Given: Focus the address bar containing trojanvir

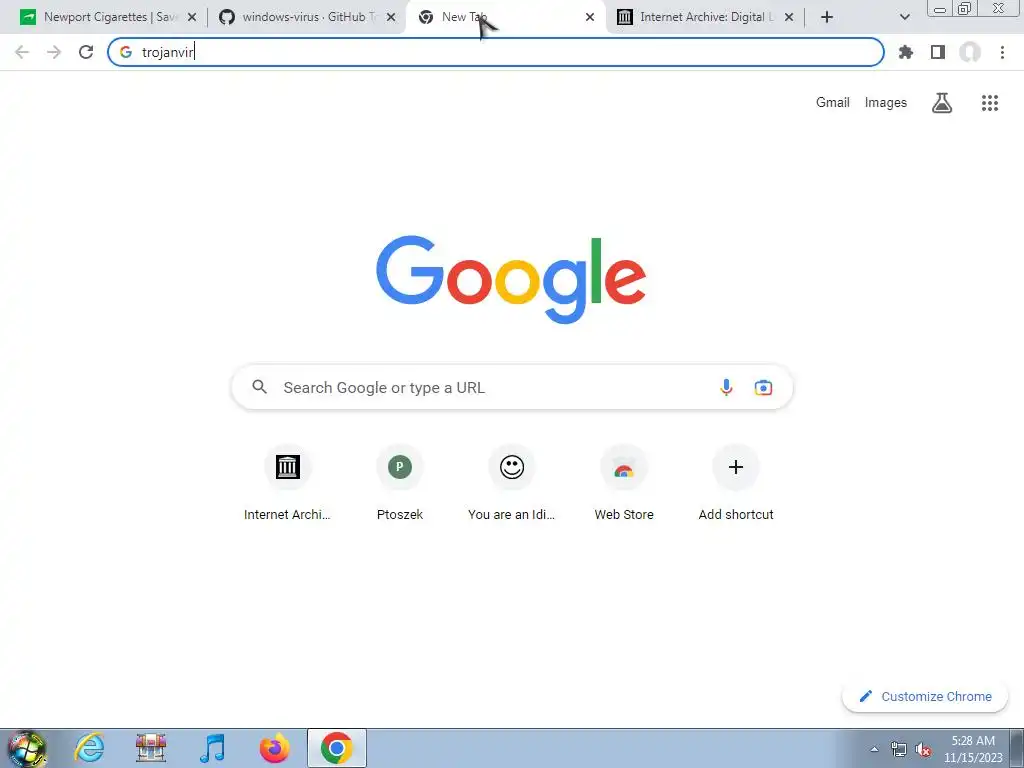Looking at the screenshot, I should [496, 52].
